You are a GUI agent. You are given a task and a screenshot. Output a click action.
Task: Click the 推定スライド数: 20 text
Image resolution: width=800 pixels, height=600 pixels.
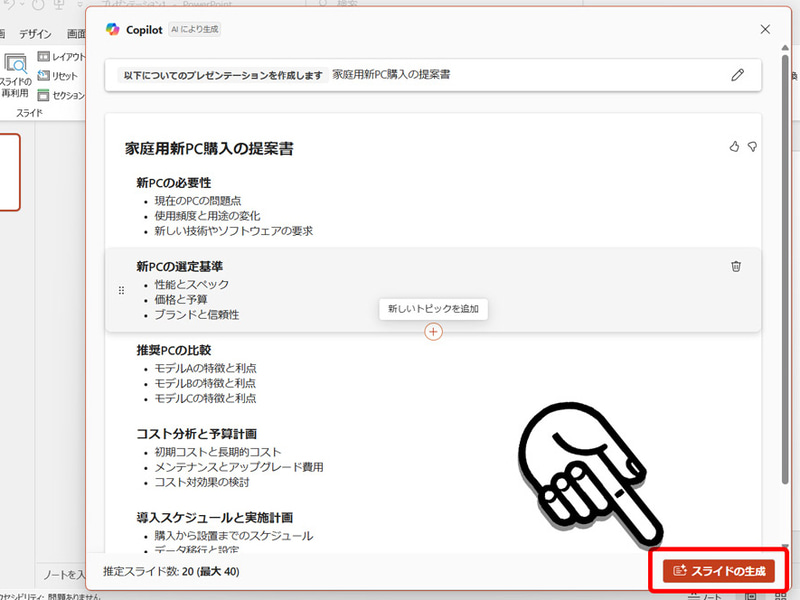pos(148,571)
